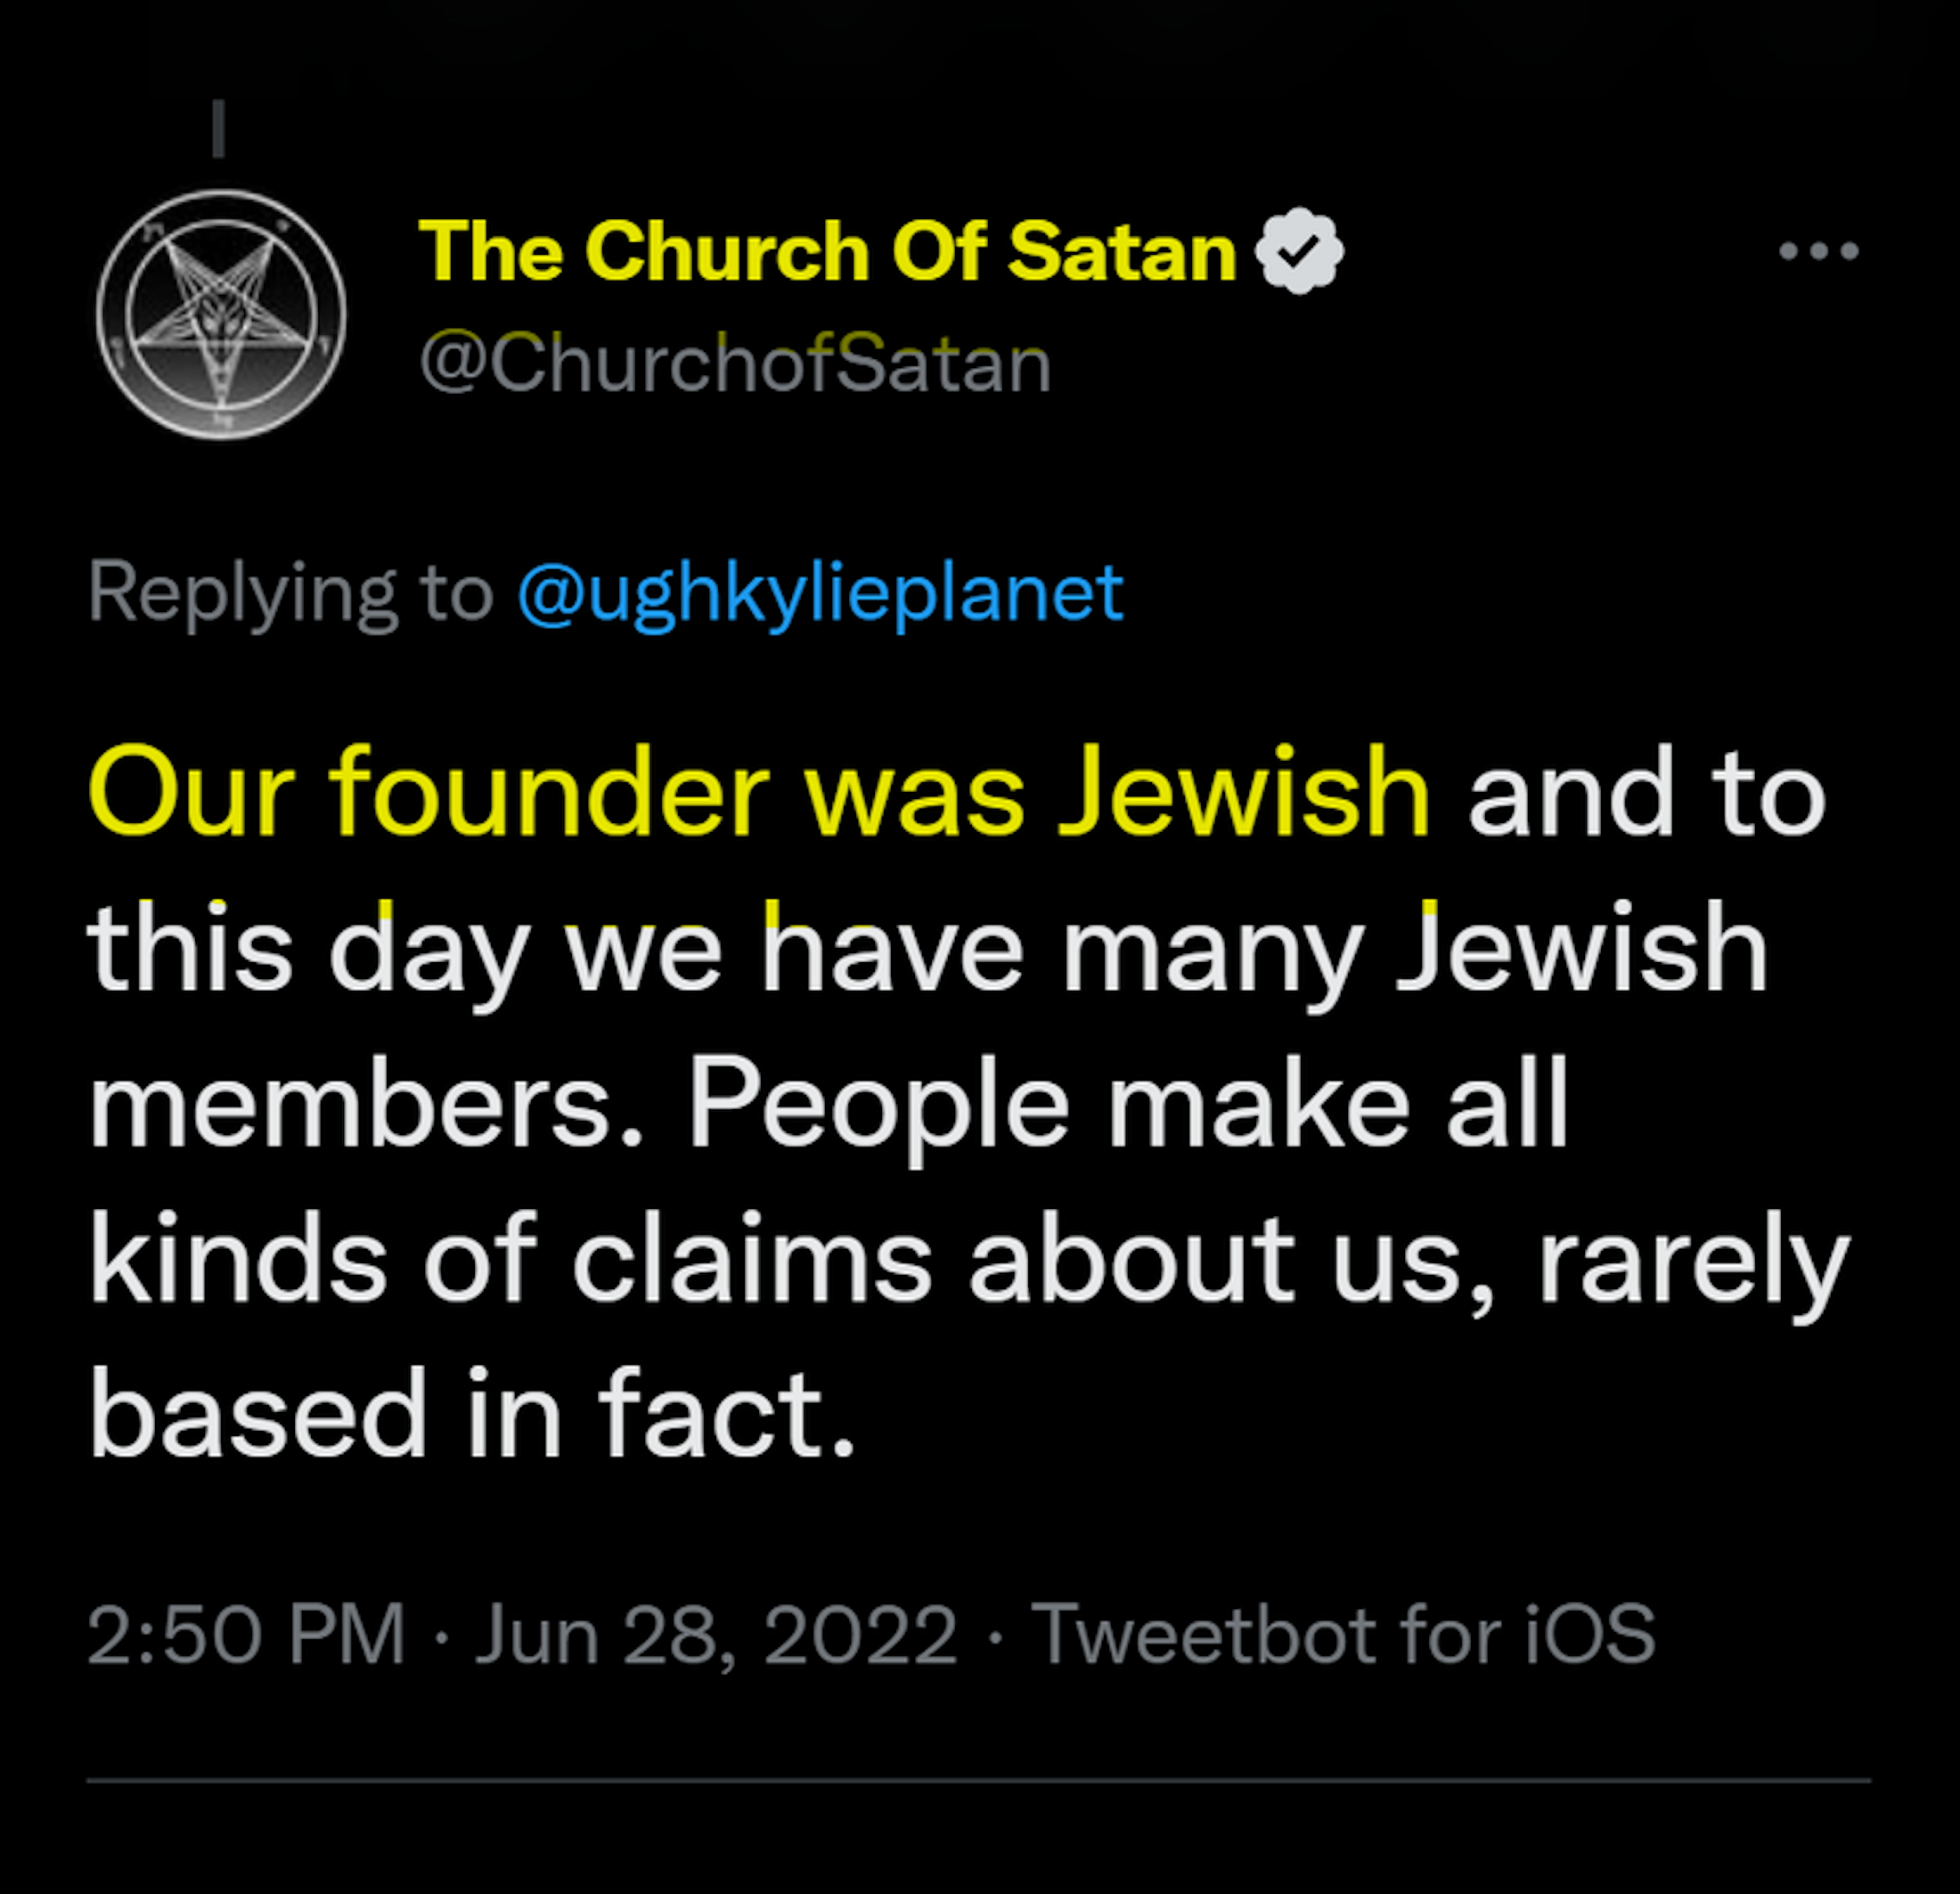Click the thread connector line above avatar
This screenshot has width=1960, height=1894.
point(218,128)
